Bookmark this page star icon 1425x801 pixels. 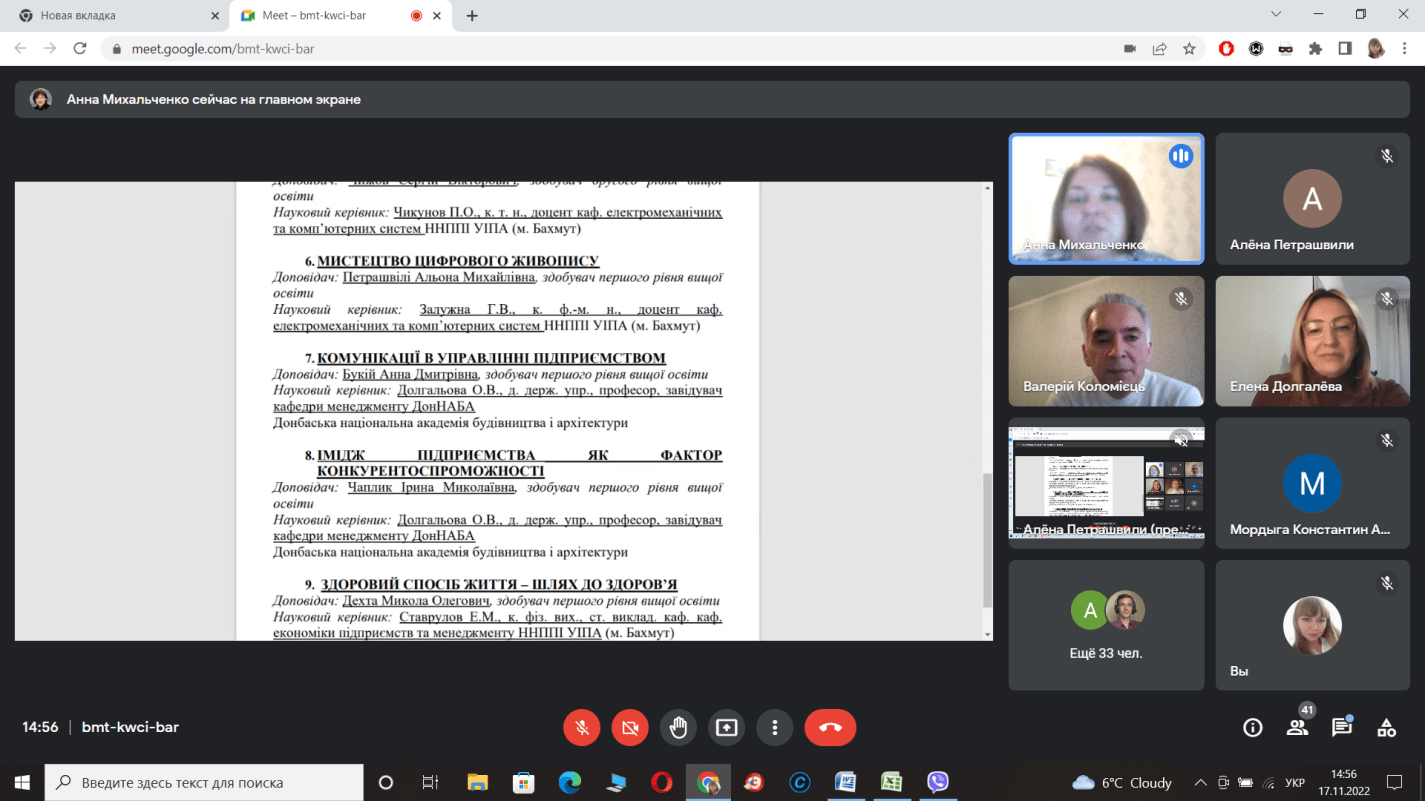coord(1189,48)
